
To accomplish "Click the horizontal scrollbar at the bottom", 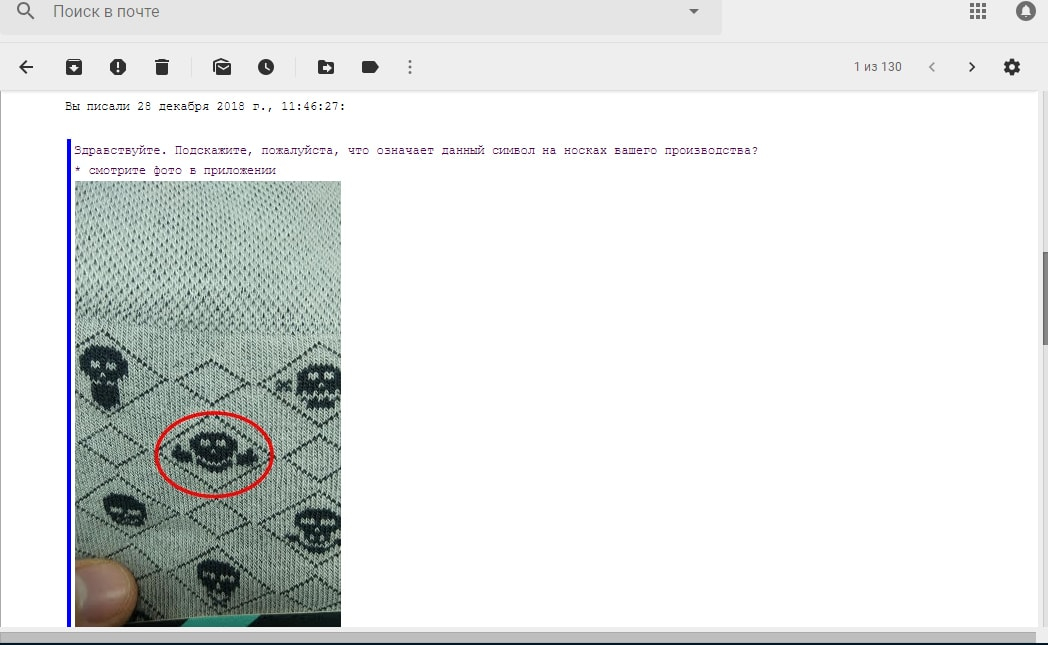I will click(518, 638).
